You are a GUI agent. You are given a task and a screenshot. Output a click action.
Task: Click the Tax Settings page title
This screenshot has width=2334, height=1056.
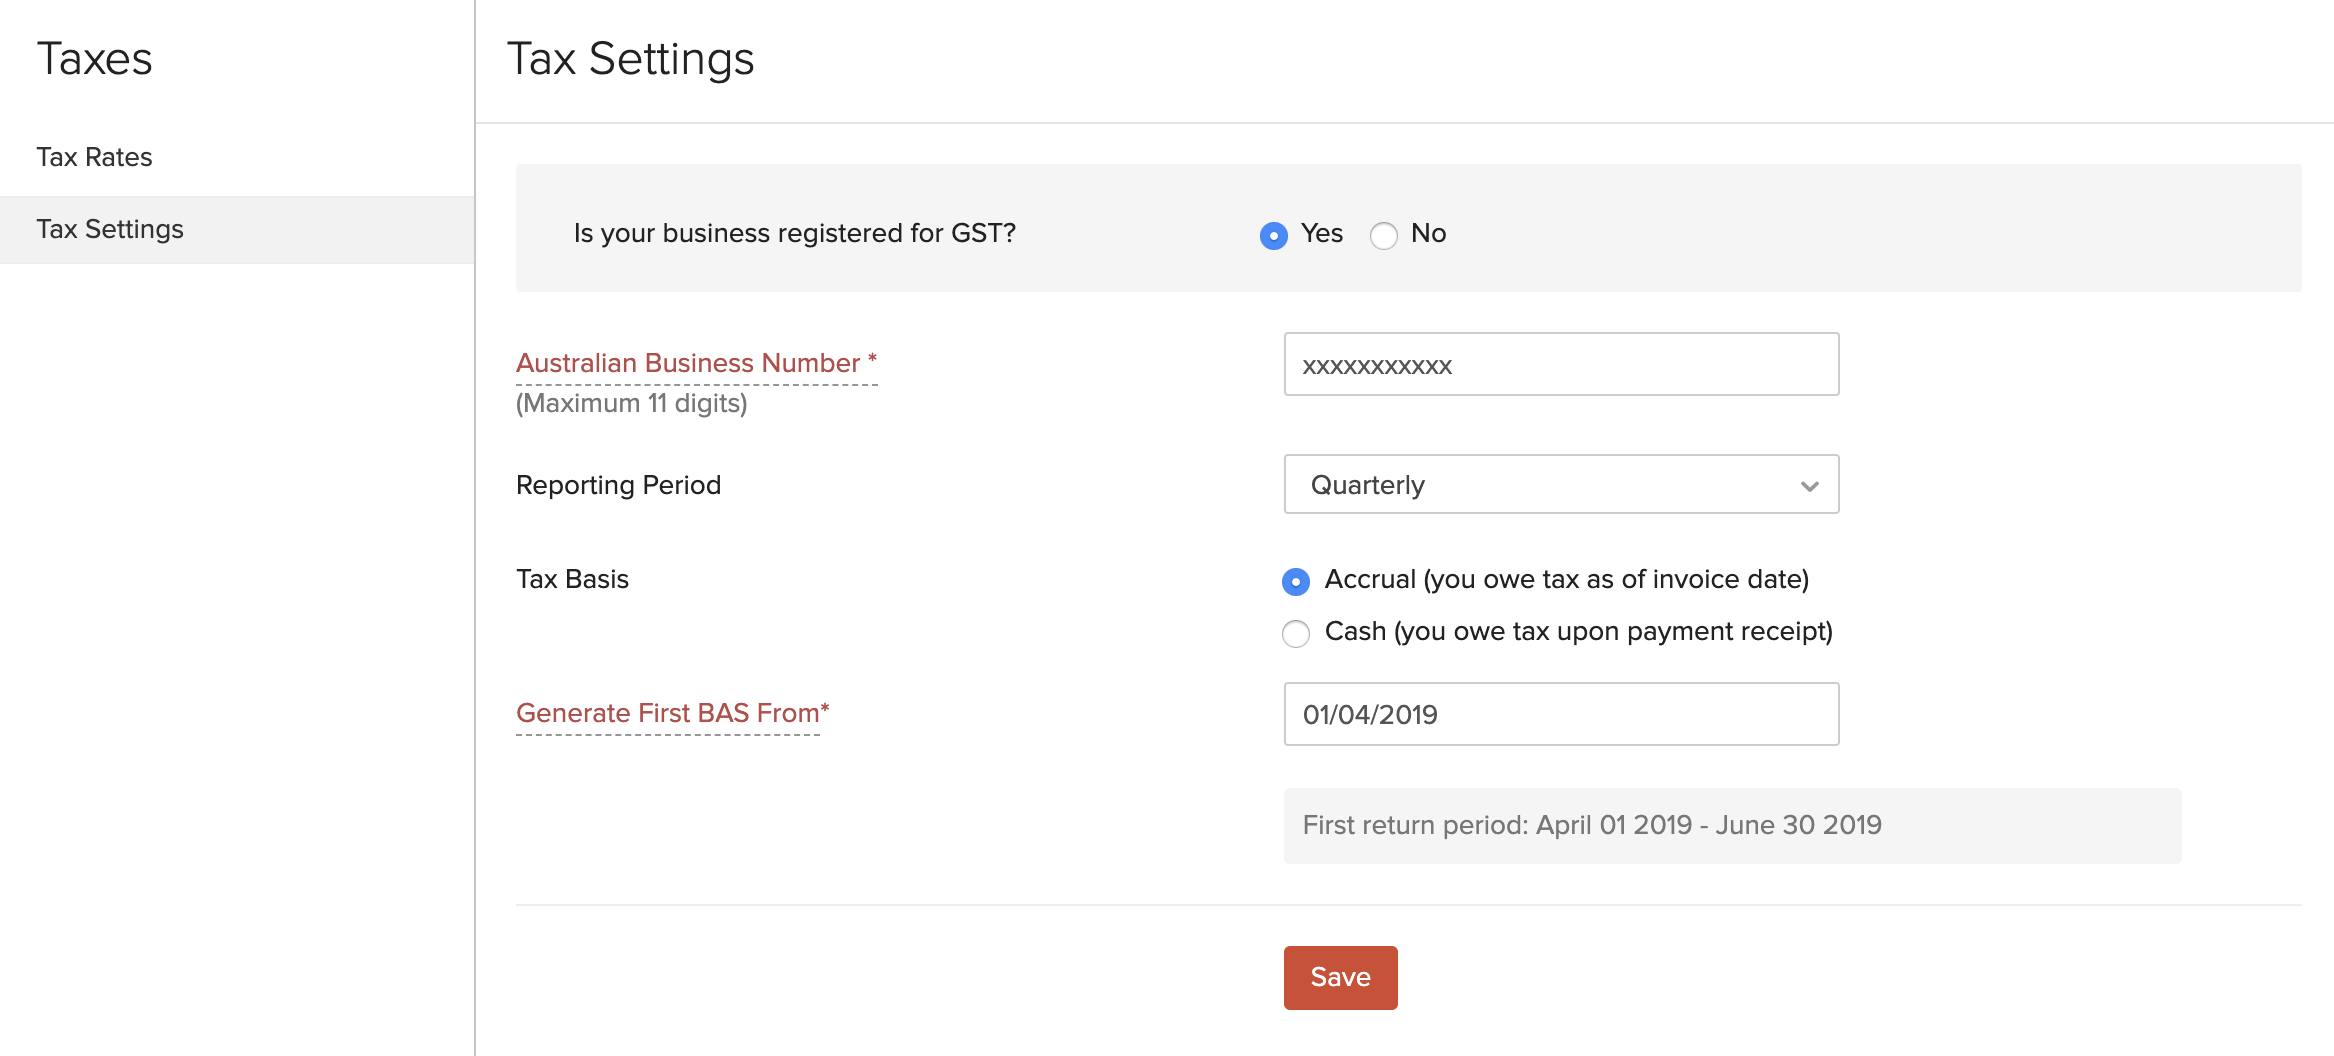coord(632,59)
